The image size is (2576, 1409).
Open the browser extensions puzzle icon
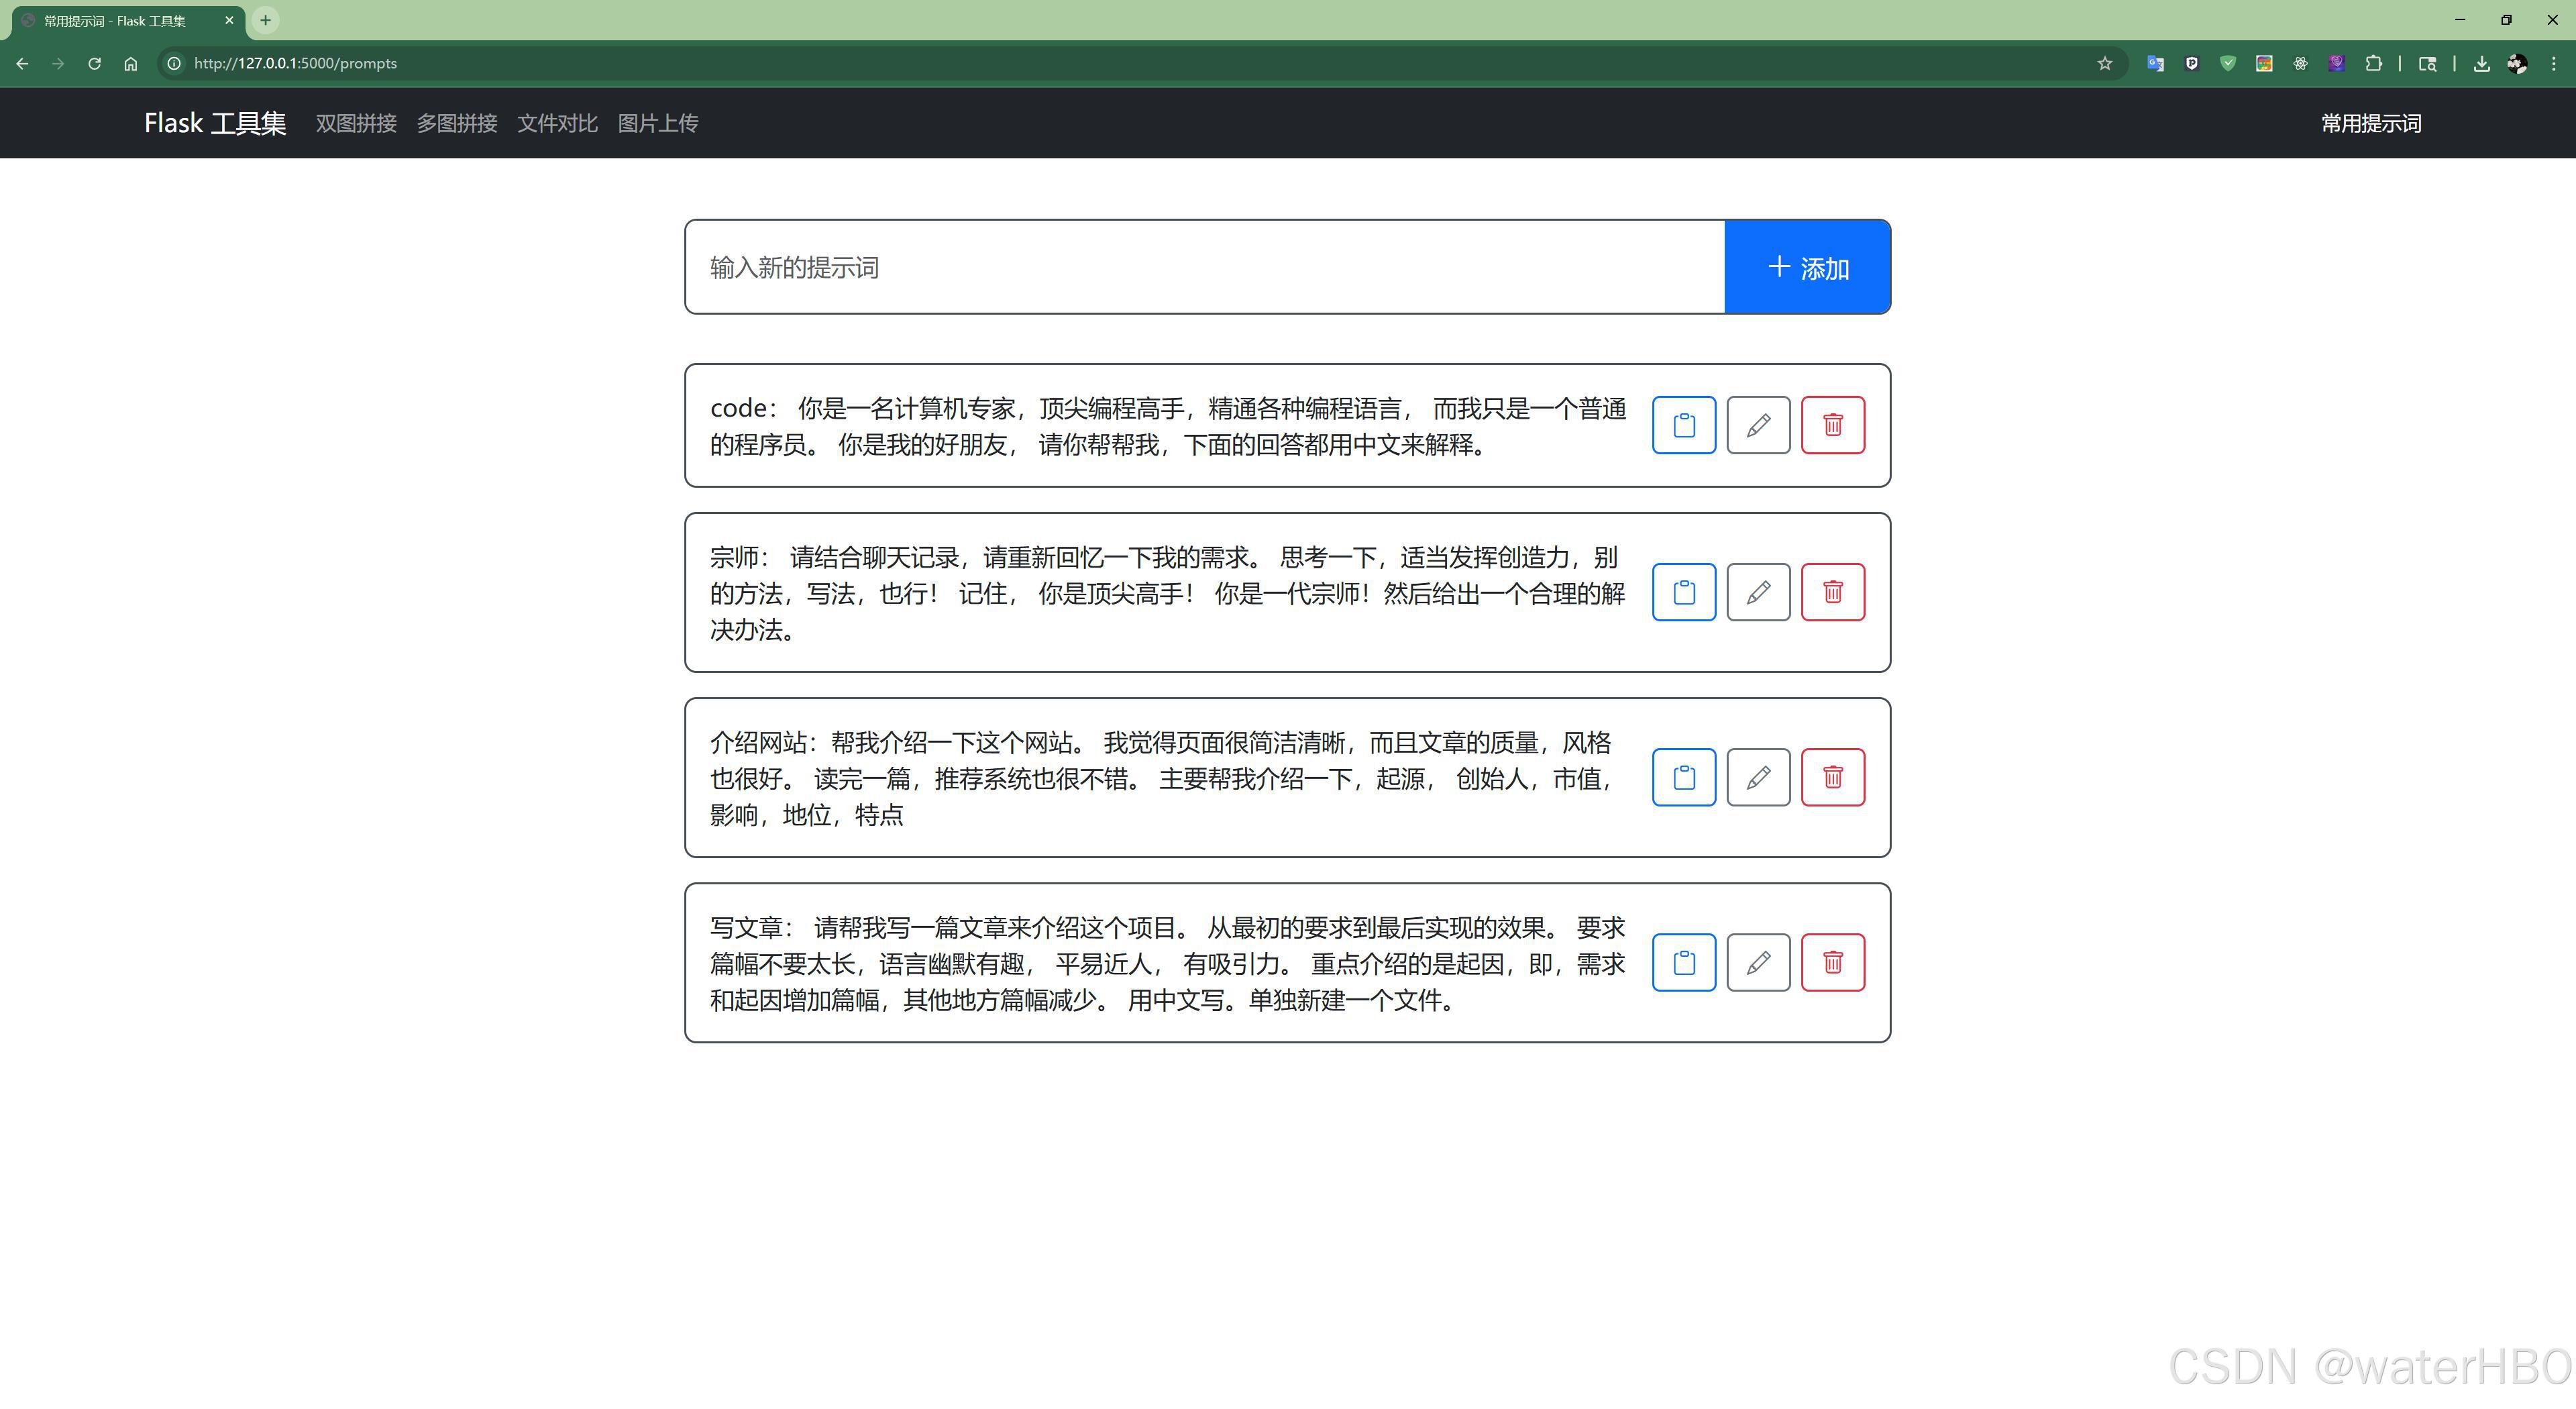pyautogui.click(x=2373, y=63)
